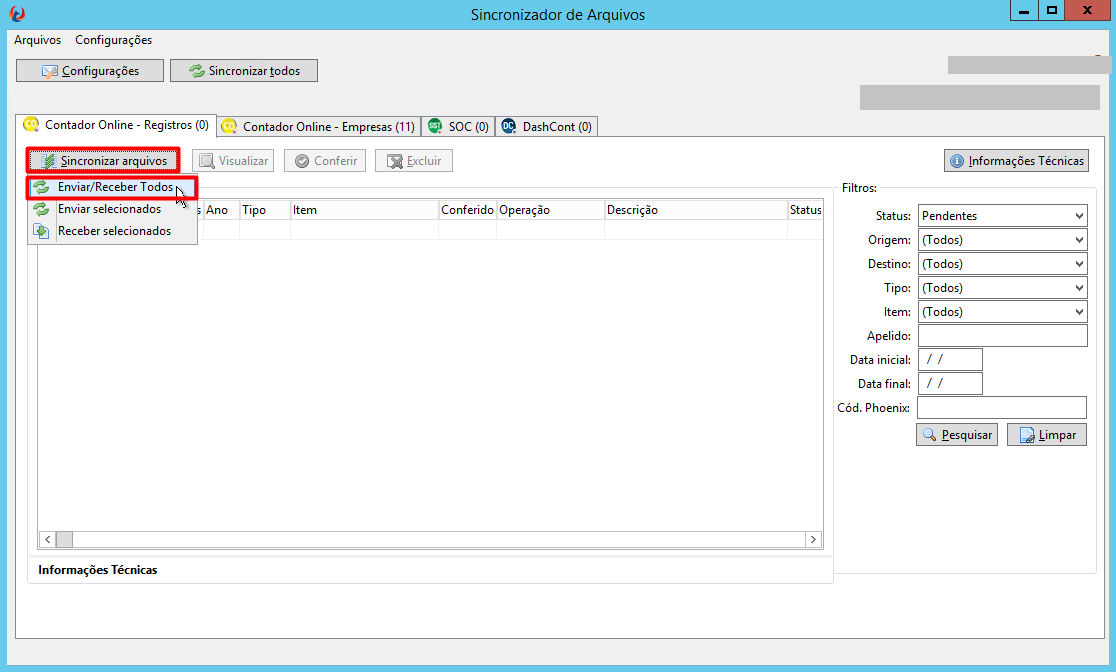1116x672 pixels.
Task: Click the icon on Sincronizar arquivos button
Action: click(48, 162)
